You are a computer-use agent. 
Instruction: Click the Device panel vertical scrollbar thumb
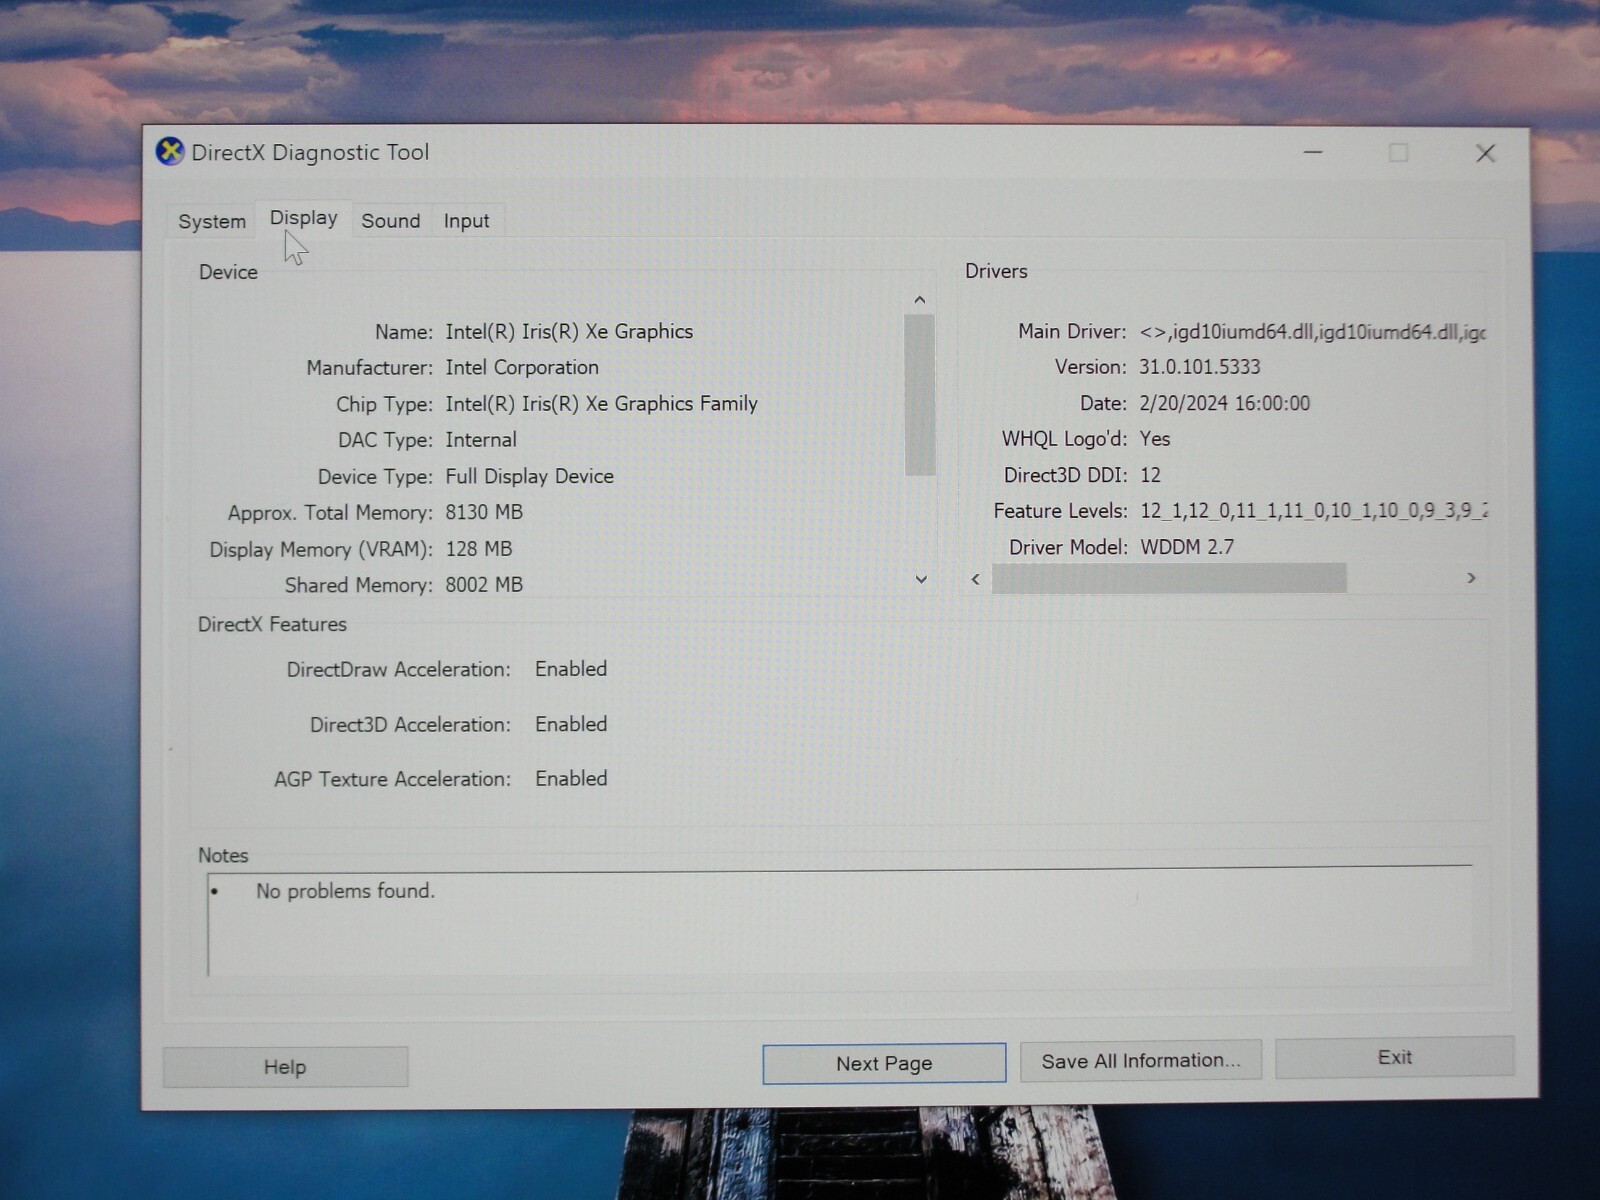(x=919, y=395)
